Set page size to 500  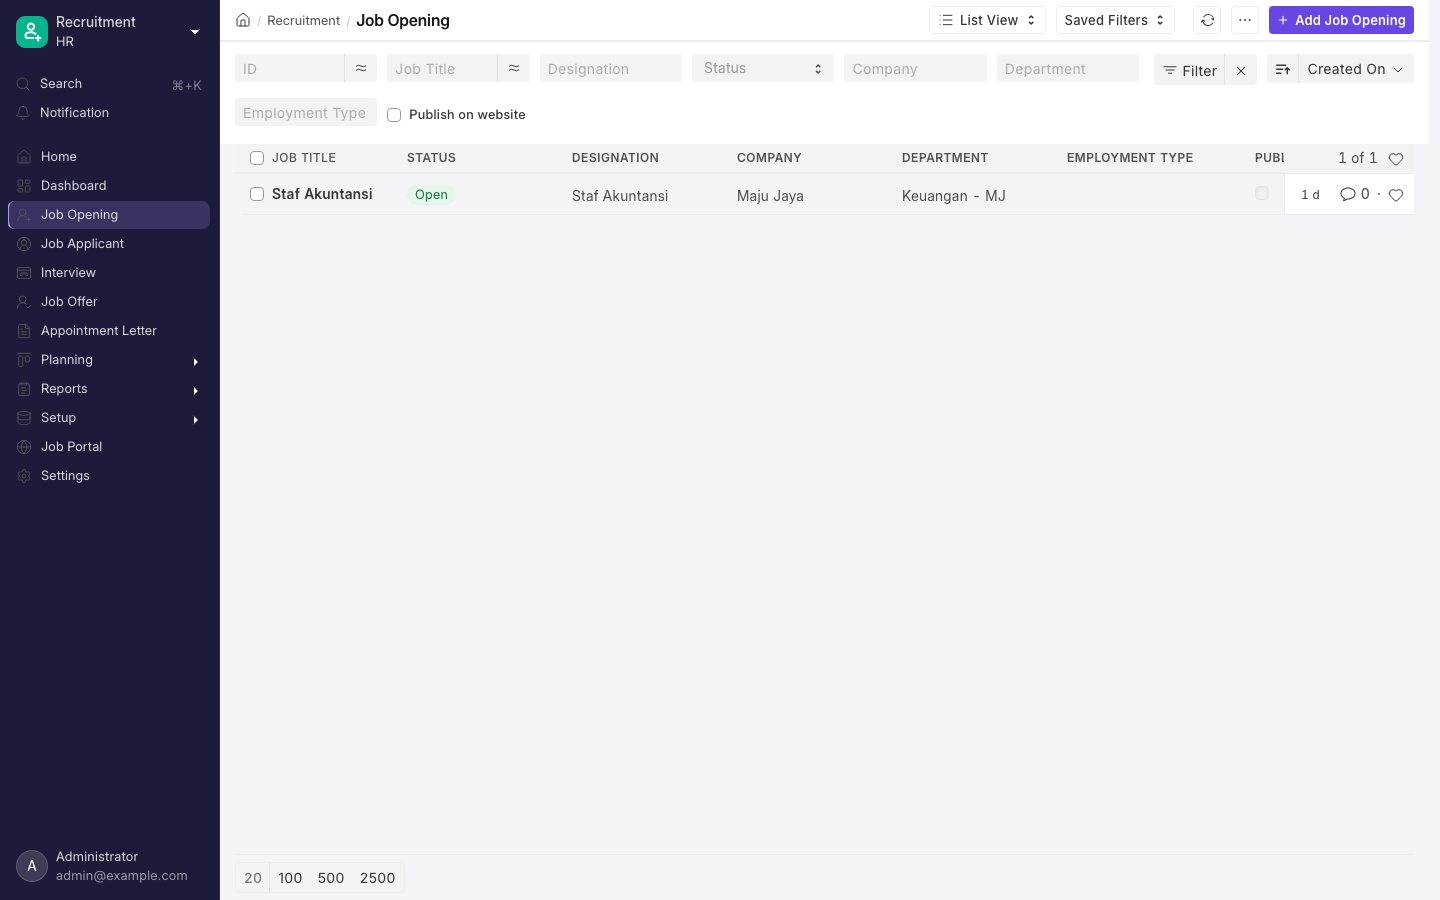coord(331,878)
